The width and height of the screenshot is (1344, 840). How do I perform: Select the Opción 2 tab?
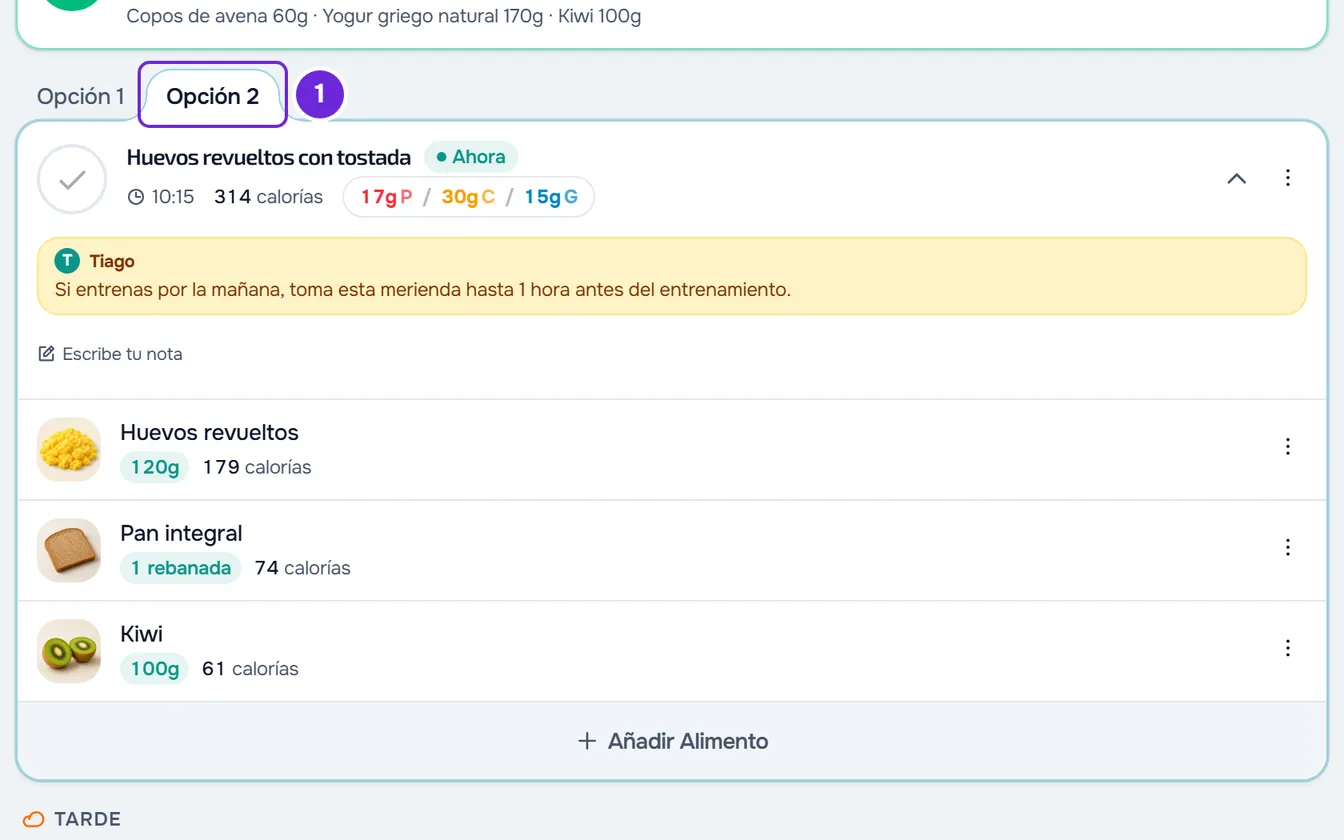click(213, 96)
